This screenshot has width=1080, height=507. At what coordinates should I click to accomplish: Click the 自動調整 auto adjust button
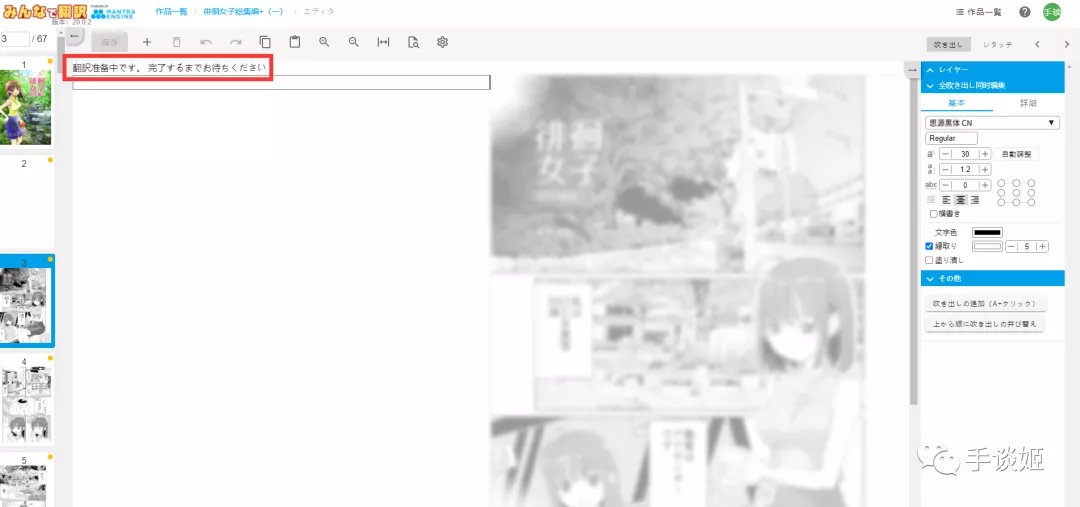click(x=1017, y=154)
